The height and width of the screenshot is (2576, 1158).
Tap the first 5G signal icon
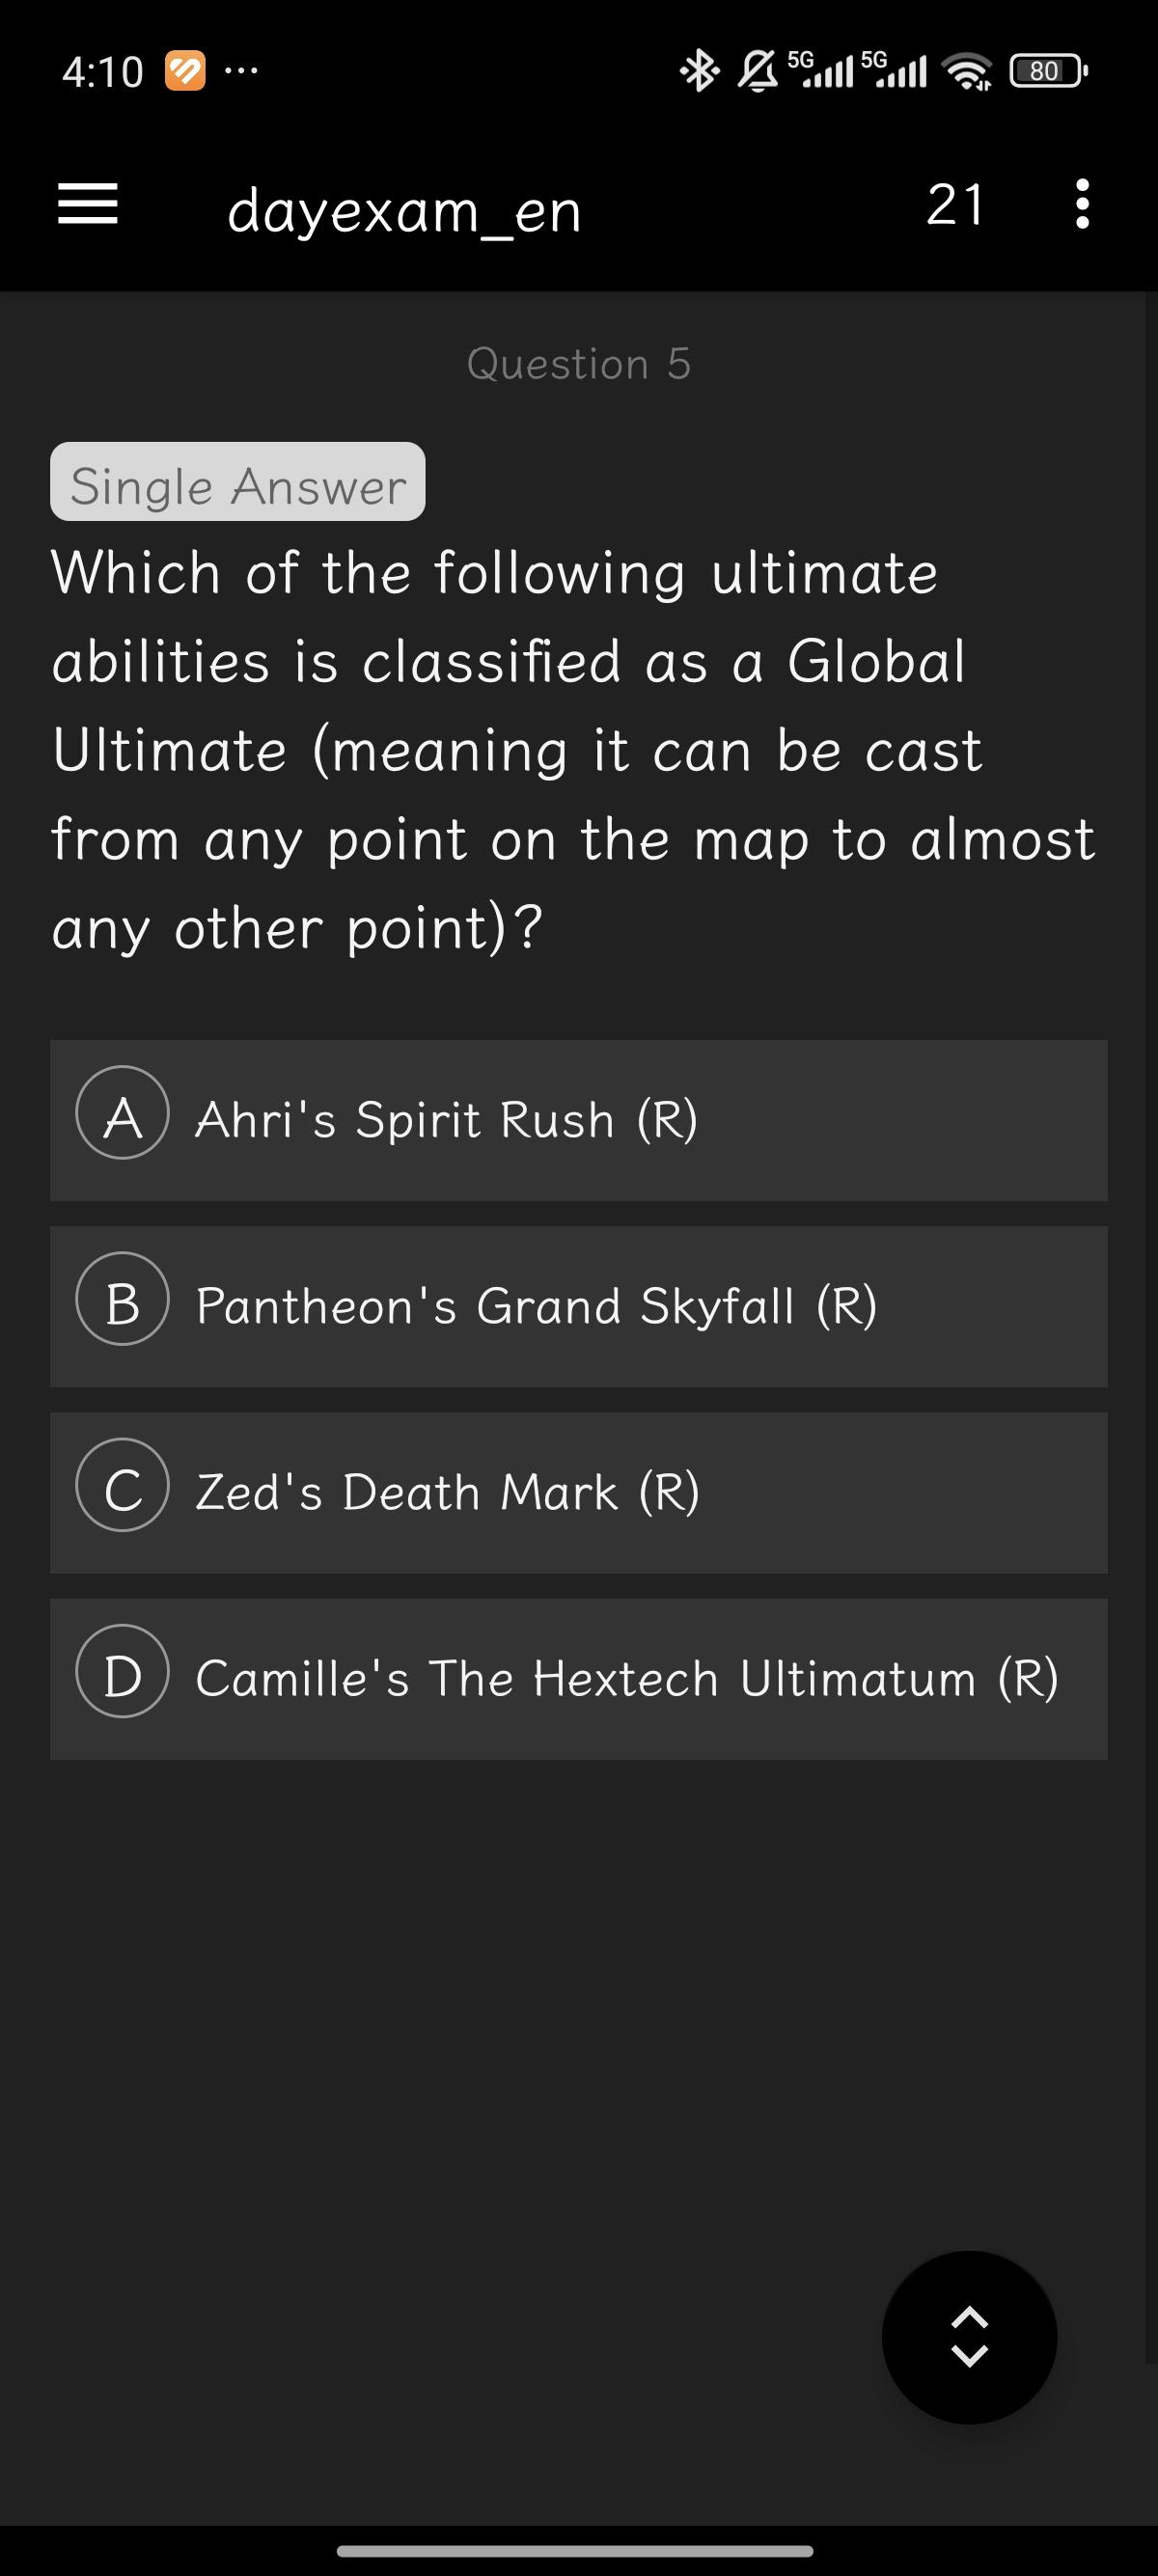tap(822, 70)
